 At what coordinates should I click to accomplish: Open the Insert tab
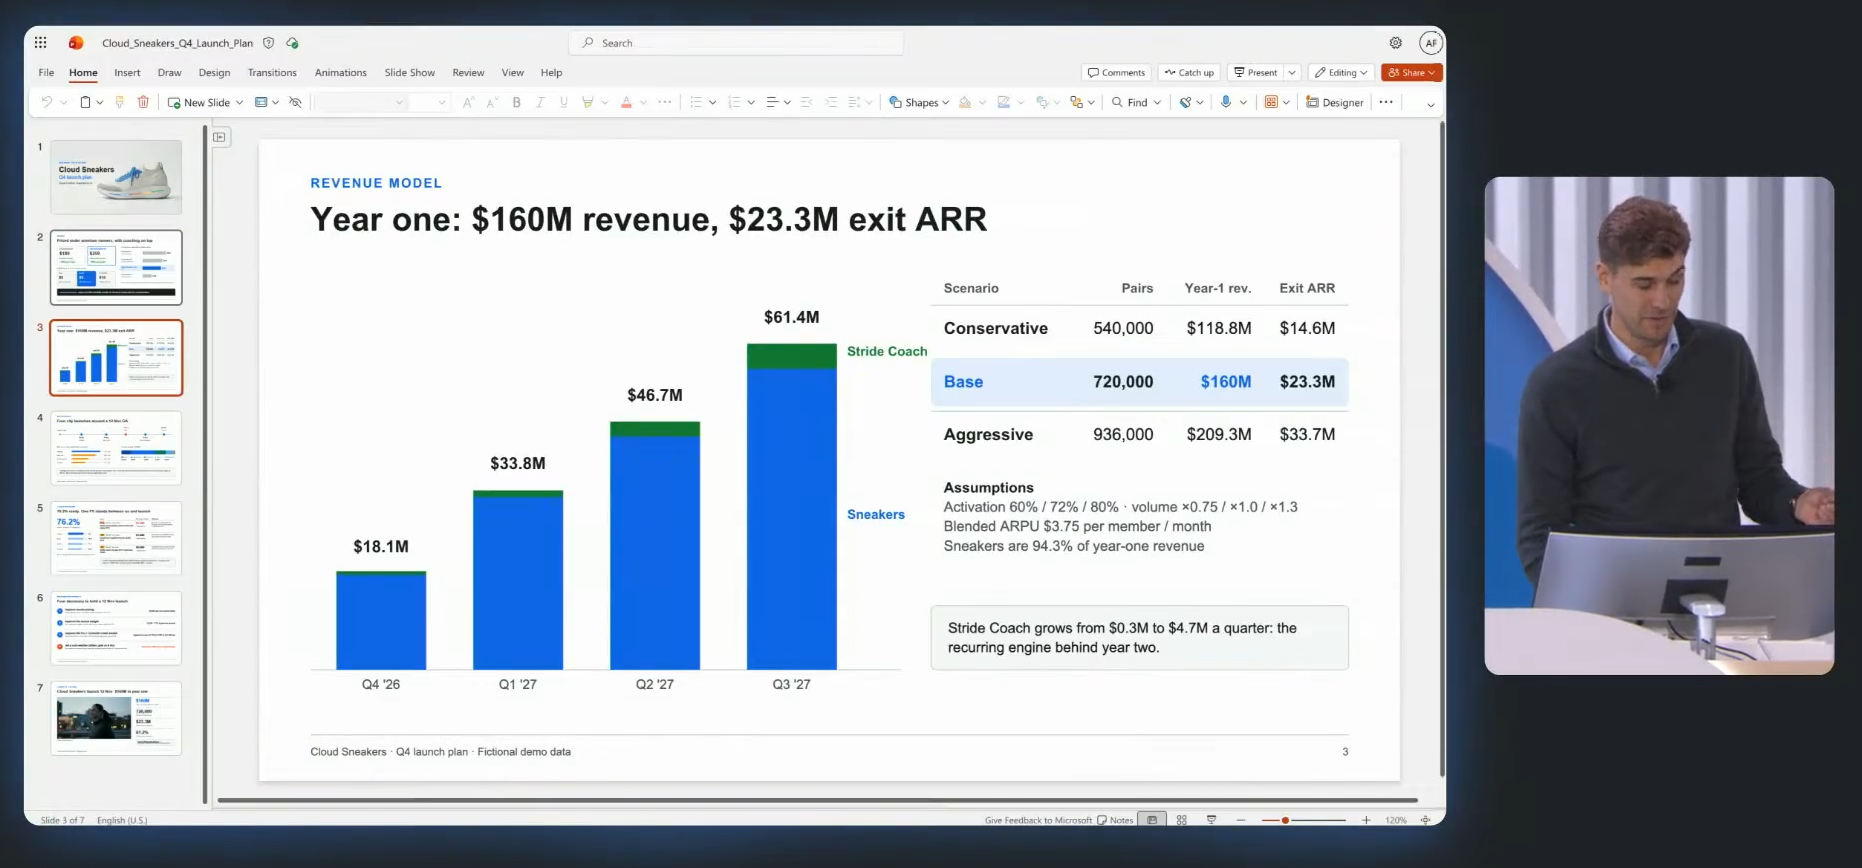click(127, 72)
